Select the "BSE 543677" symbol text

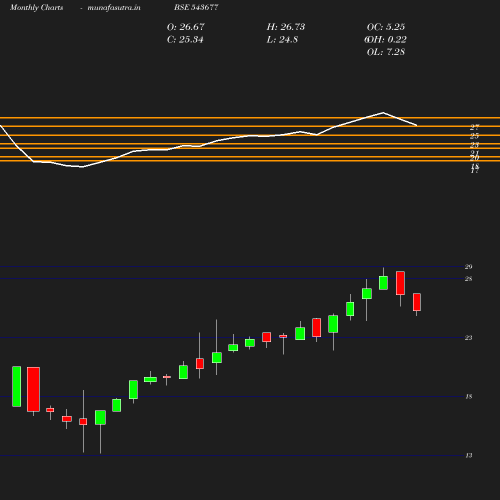[x=196, y=7]
